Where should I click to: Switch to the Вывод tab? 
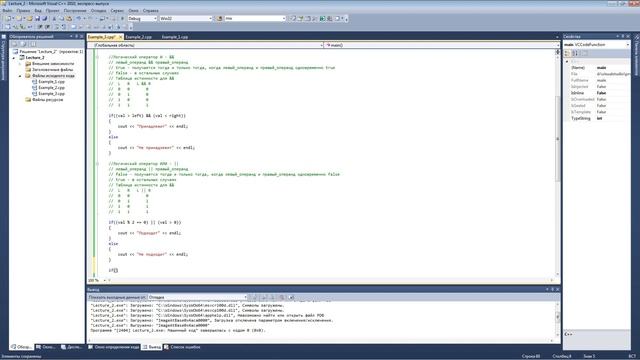click(x=151, y=347)
